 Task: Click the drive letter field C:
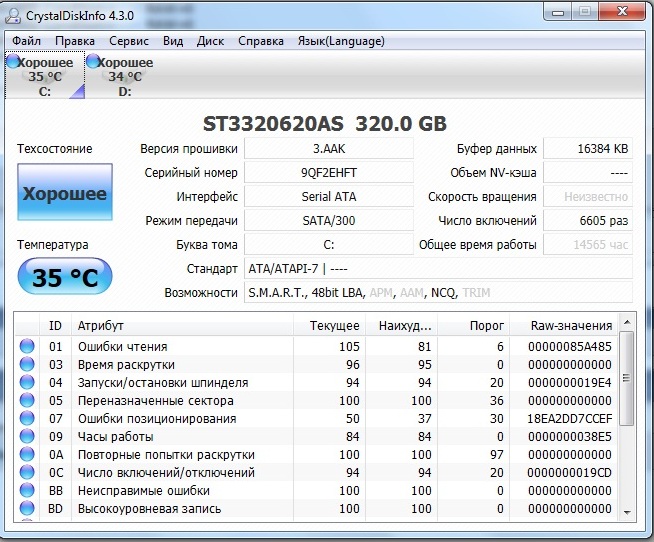329,245
